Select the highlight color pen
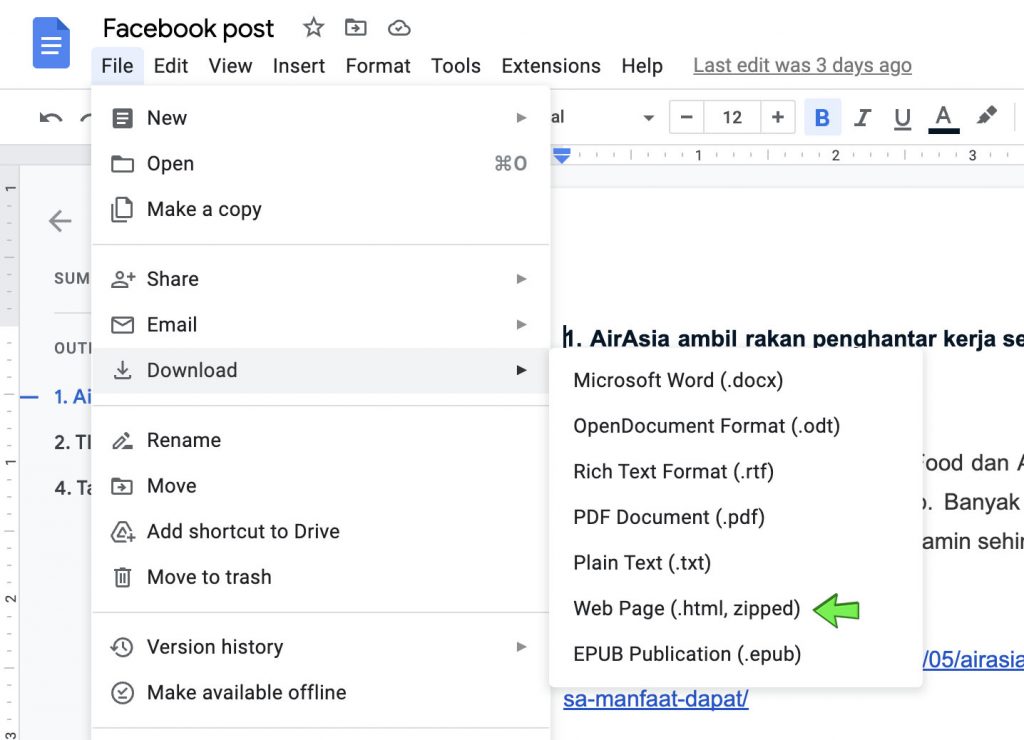The height and width of the screenshot is (740, 1024). point(987,116)
